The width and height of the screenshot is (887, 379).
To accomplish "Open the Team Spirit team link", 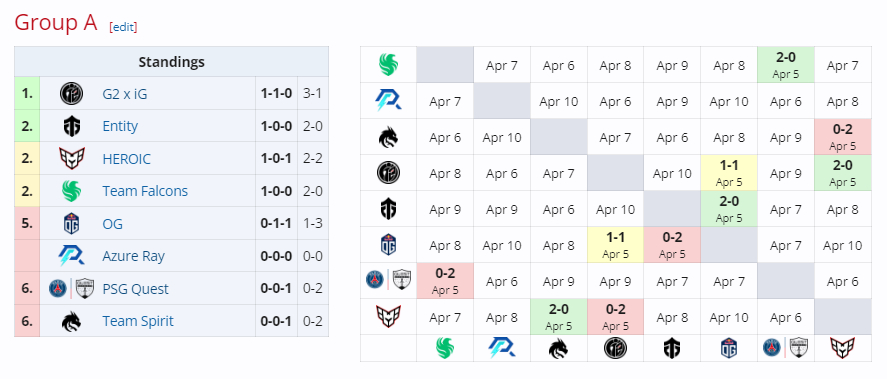I will pos(138,321).
